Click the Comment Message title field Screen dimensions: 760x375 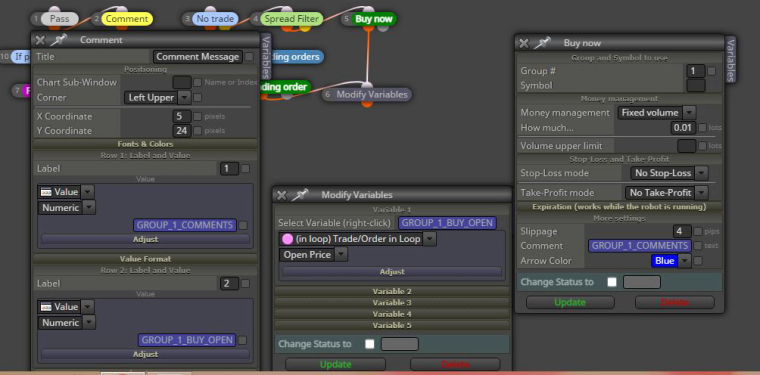(198, 57)
